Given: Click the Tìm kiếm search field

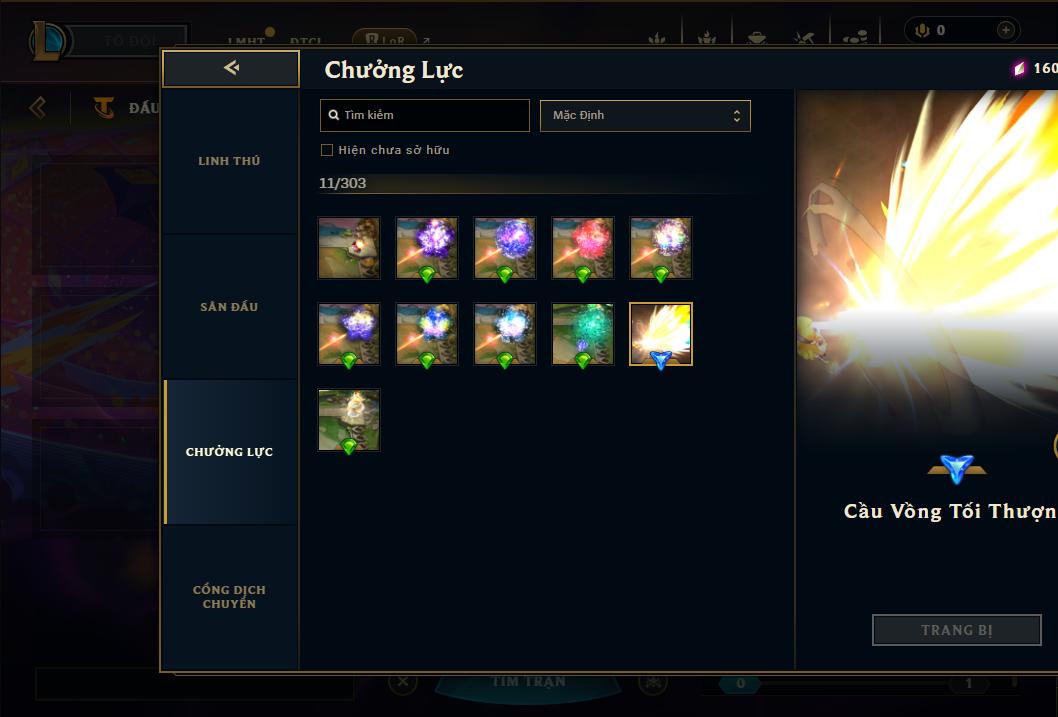Looking at the screenshot, I should 424,115.
